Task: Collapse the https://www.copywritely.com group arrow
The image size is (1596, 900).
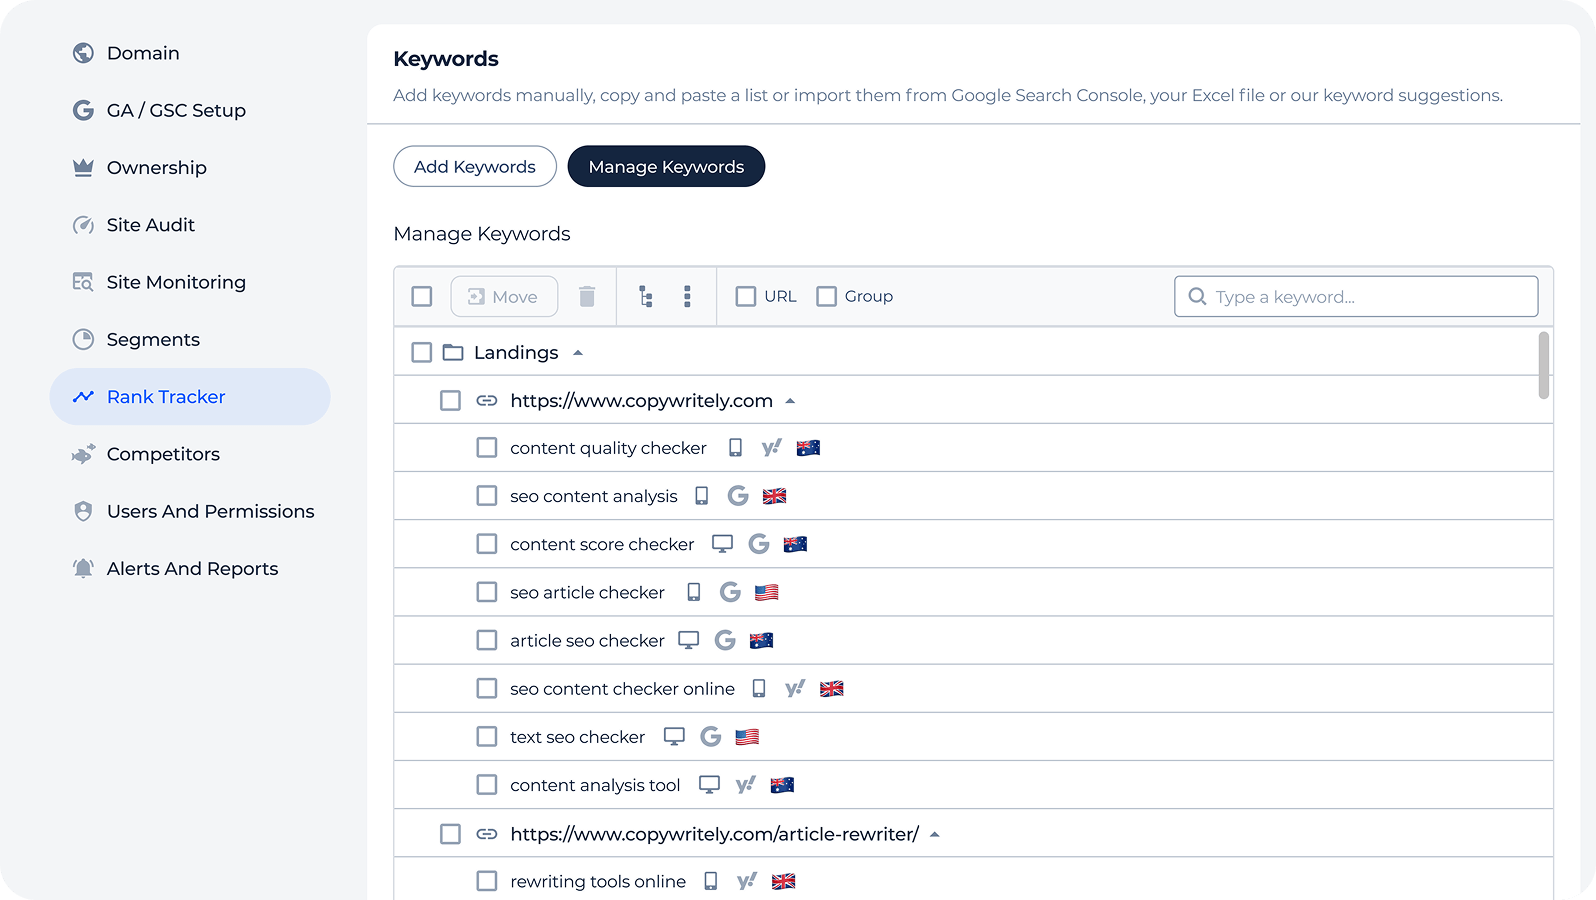Action: coord(790,401)
